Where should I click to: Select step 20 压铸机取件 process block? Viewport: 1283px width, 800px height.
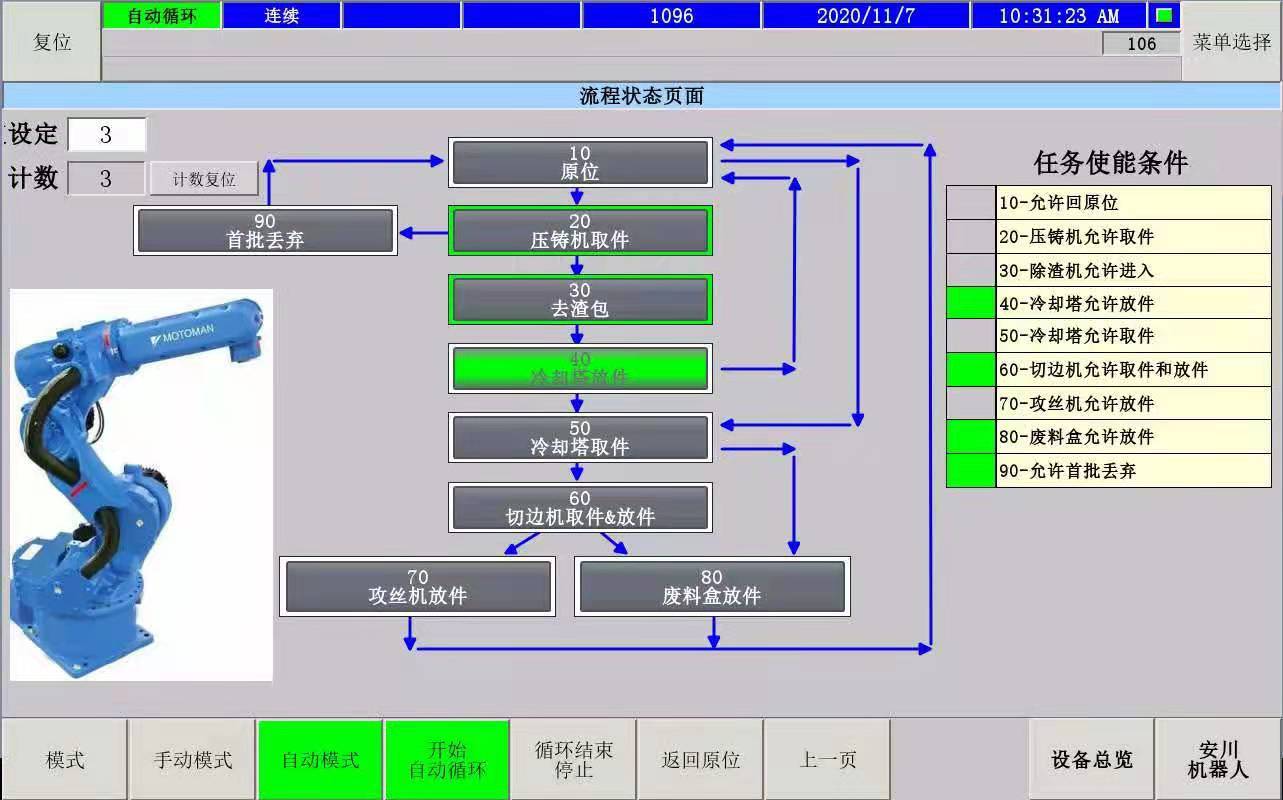(580, 231)
